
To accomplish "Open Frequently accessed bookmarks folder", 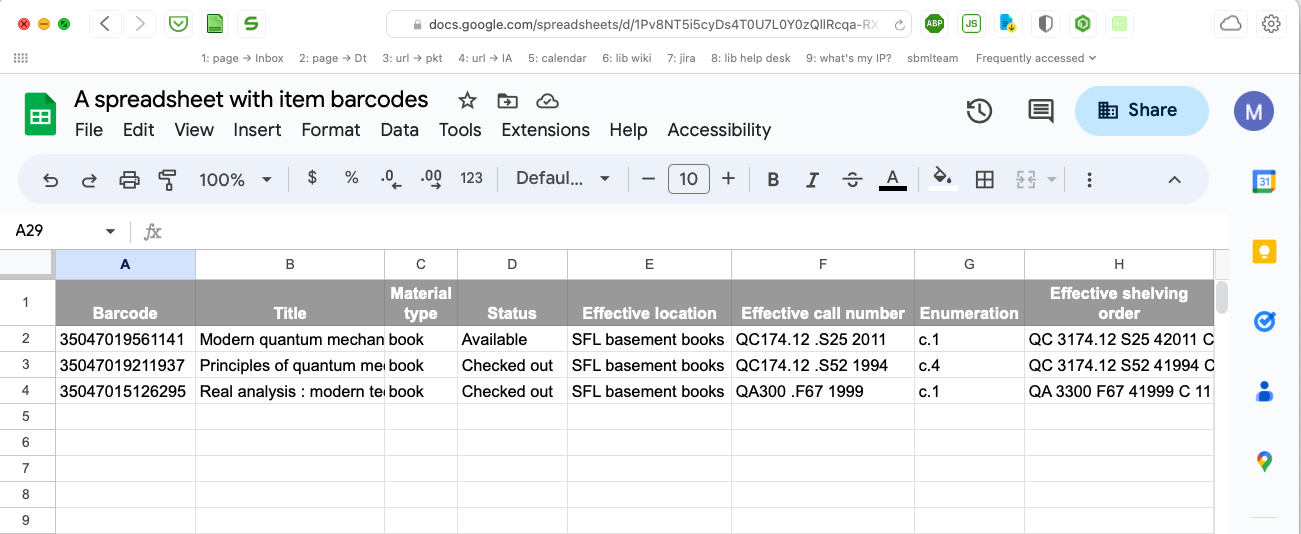I will coord(1036,58).
